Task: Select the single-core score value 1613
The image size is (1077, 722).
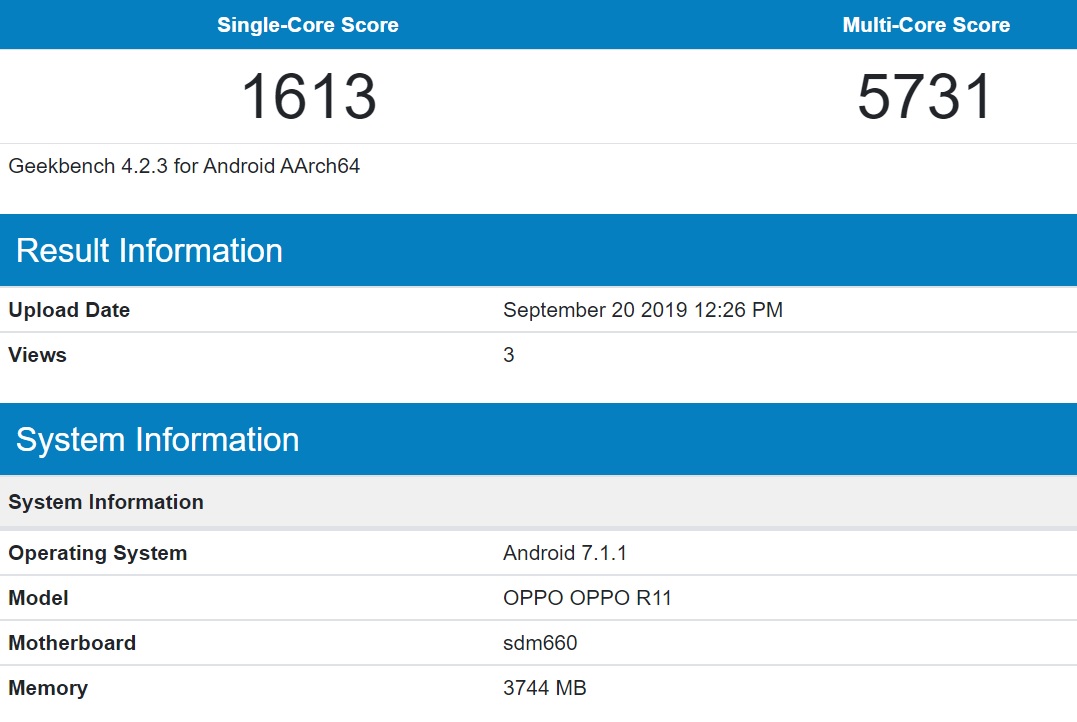Action: (x=307, y=95)
